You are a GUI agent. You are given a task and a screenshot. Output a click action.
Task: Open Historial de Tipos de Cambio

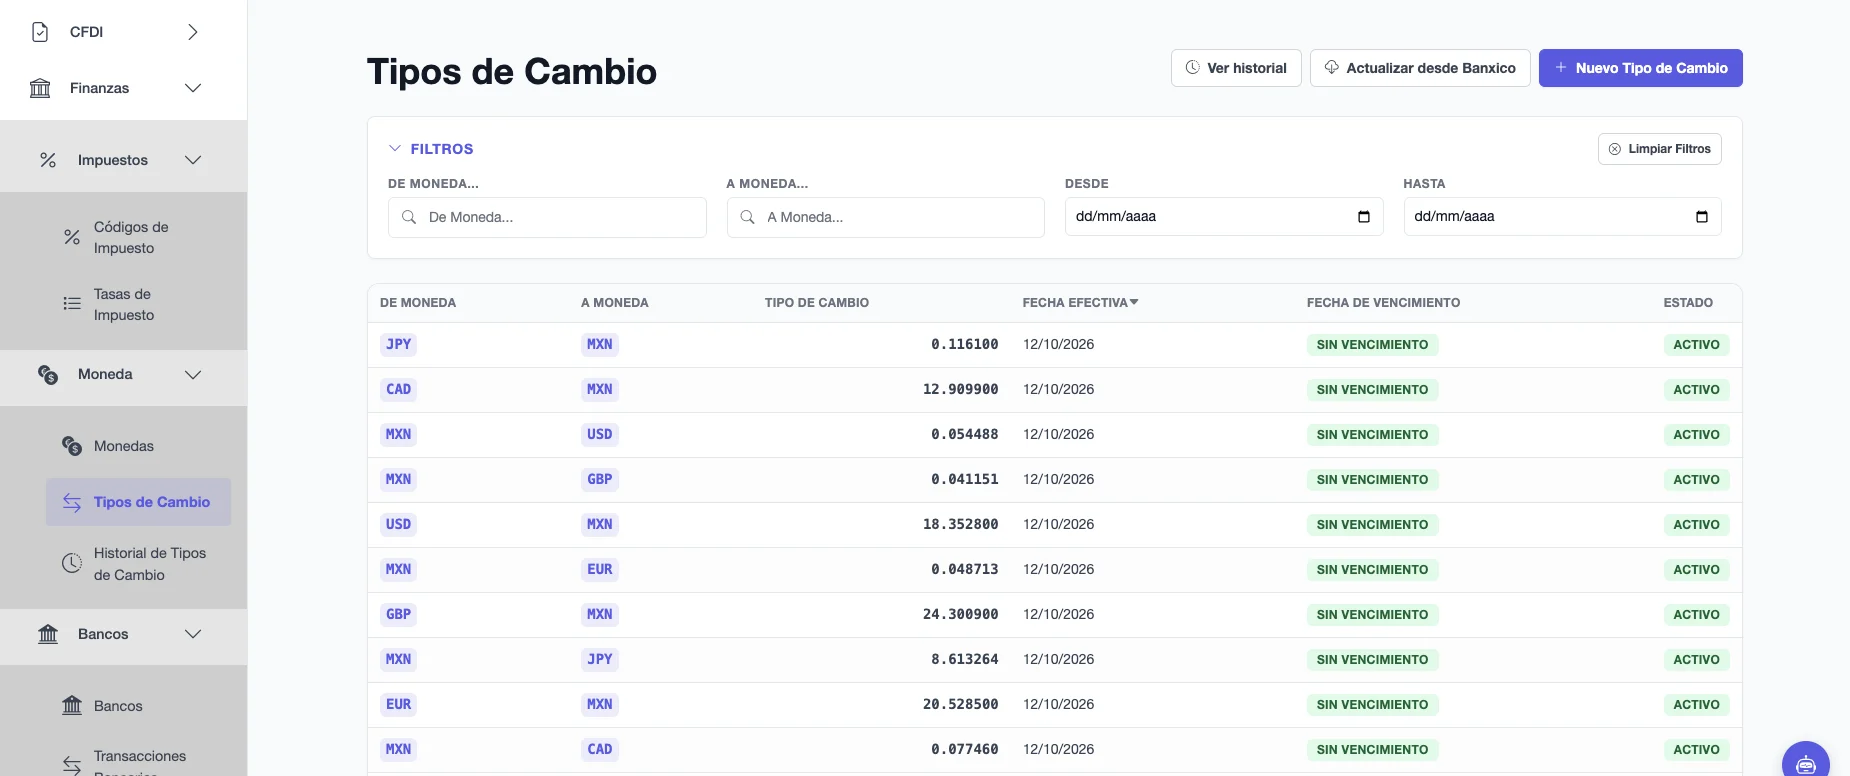[x=138, y=564]
